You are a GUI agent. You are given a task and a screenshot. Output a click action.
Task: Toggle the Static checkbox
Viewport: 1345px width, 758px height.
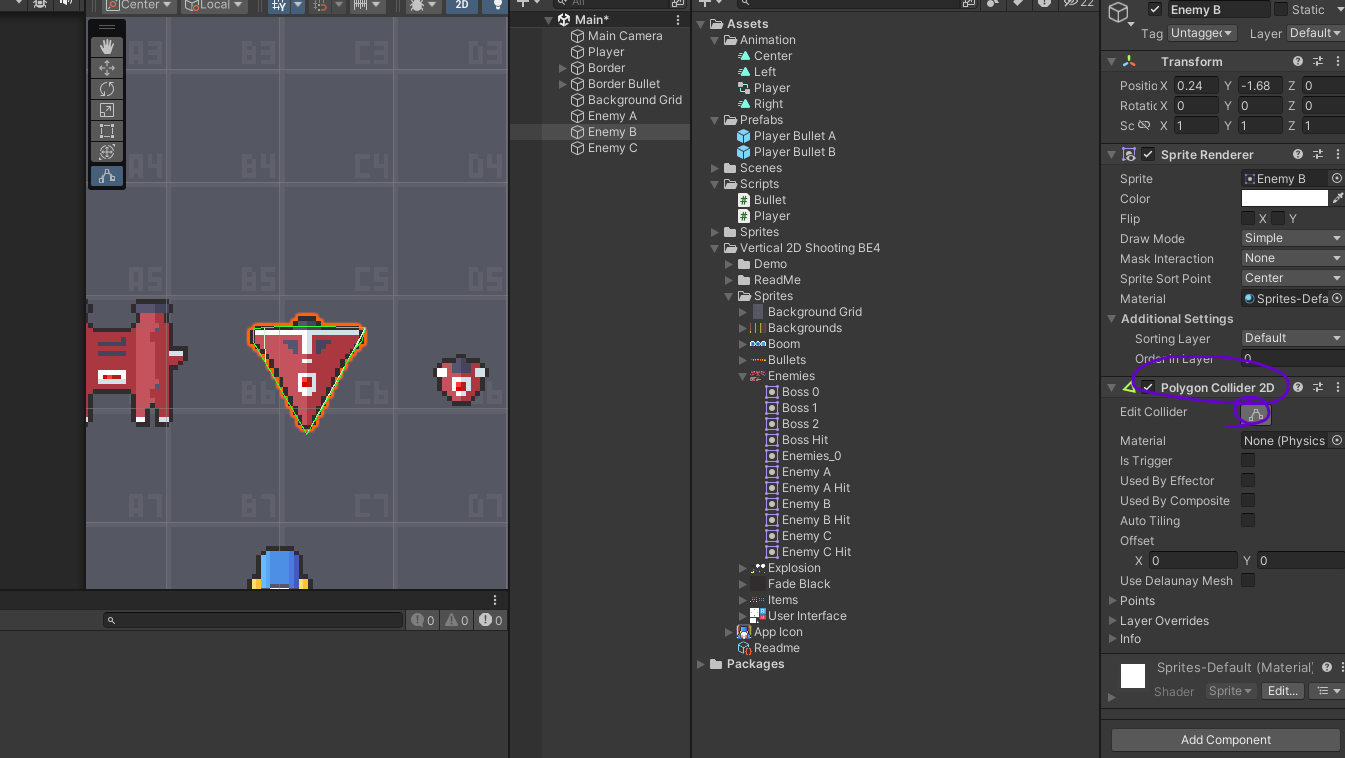pos(1279,10)
